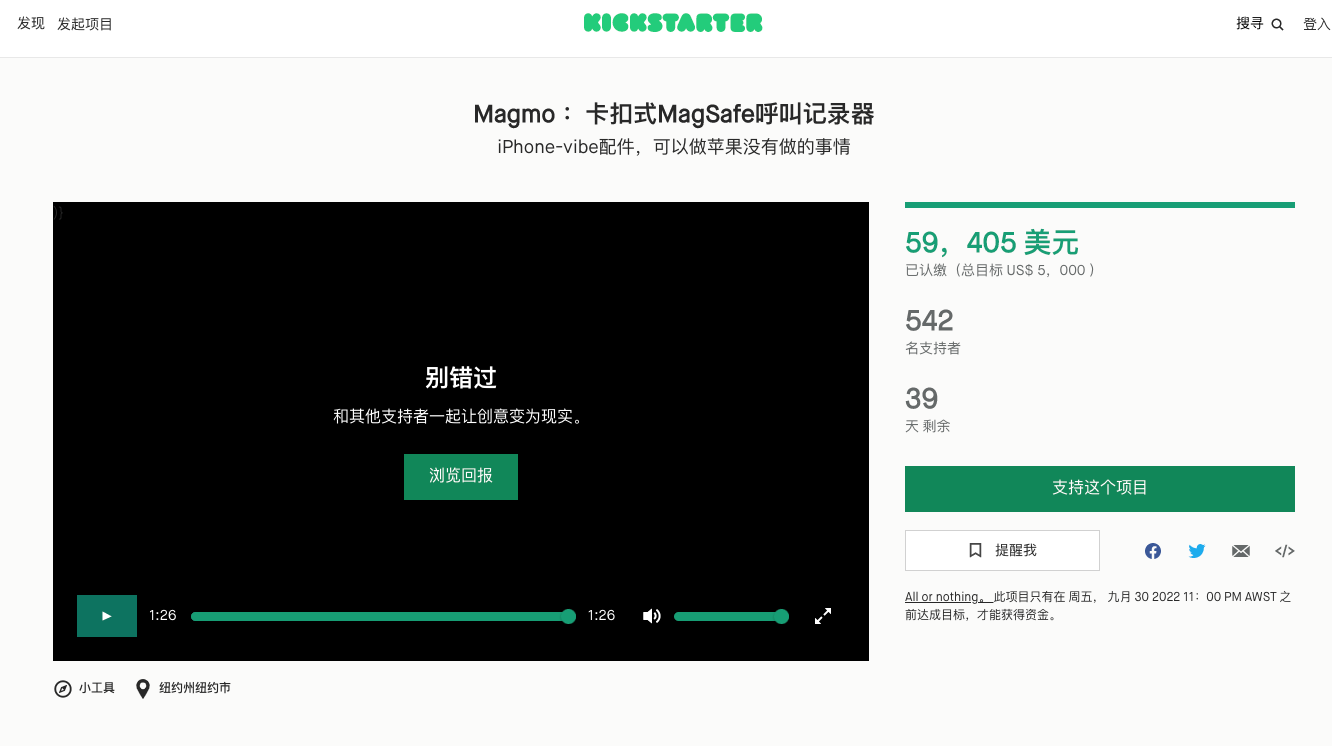The height and width of the screenshot is (746, 1332).
Task: Click the 浏览回报 button
Action: (x=460, y=477)
